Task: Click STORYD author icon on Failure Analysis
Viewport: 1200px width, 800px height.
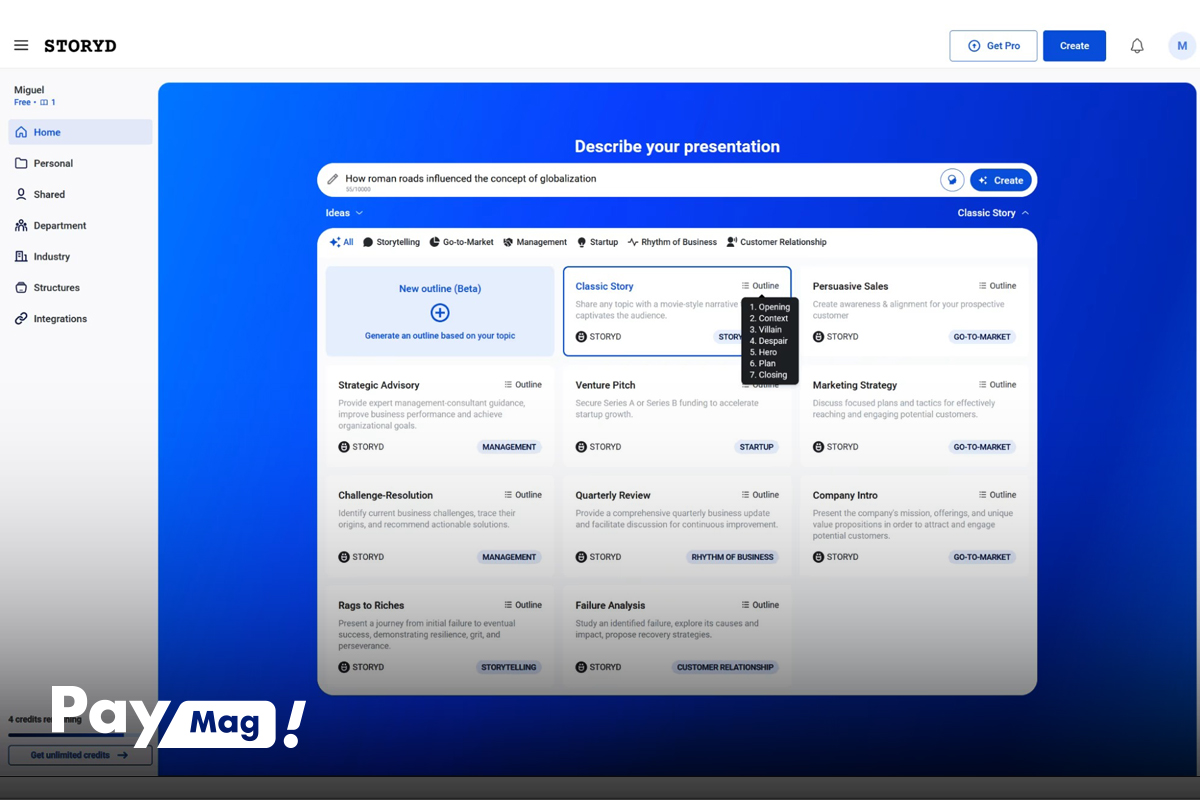Action: coord(581,667)
